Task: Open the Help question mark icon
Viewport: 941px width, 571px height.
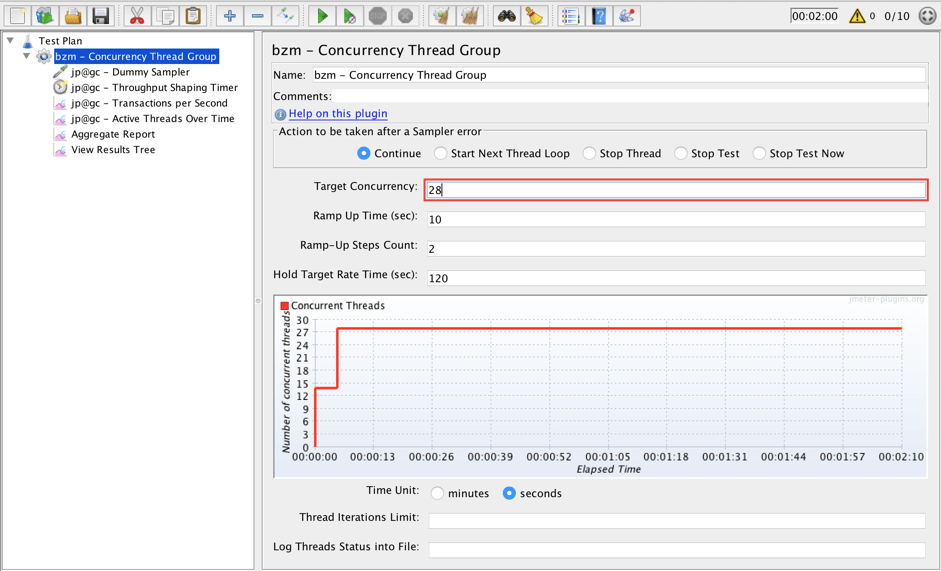Action: click(x=599, y=16)
